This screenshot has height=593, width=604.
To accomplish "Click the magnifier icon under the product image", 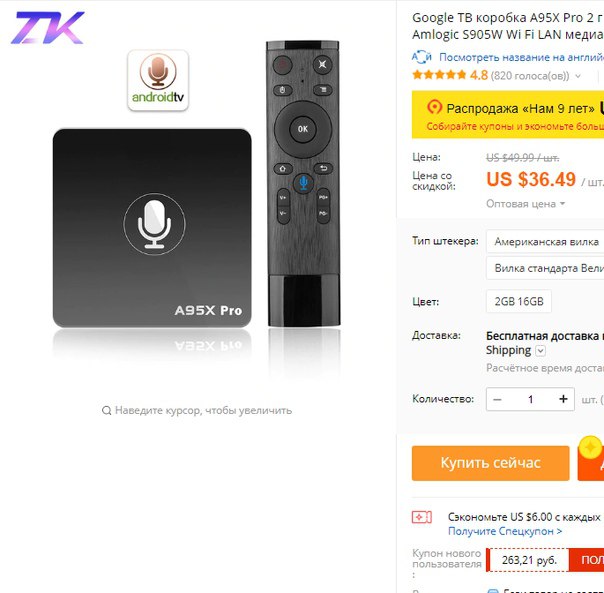I will [x=106, y=411].
